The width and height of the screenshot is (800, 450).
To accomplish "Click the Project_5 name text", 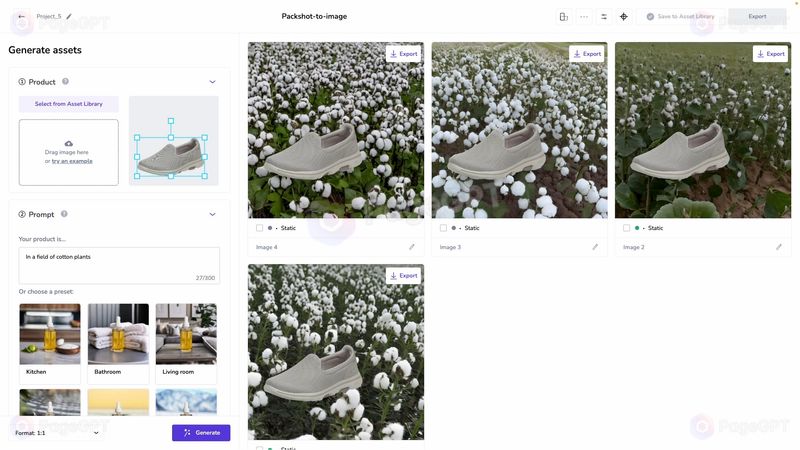I will [x=48, y=16].
